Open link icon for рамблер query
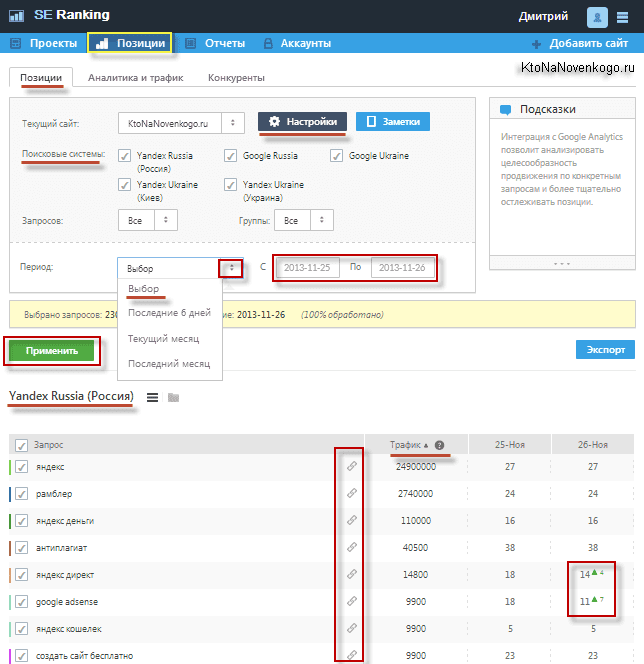Image resolution: width=644 pixels, height=664 pixels. [x=352, y=493]
